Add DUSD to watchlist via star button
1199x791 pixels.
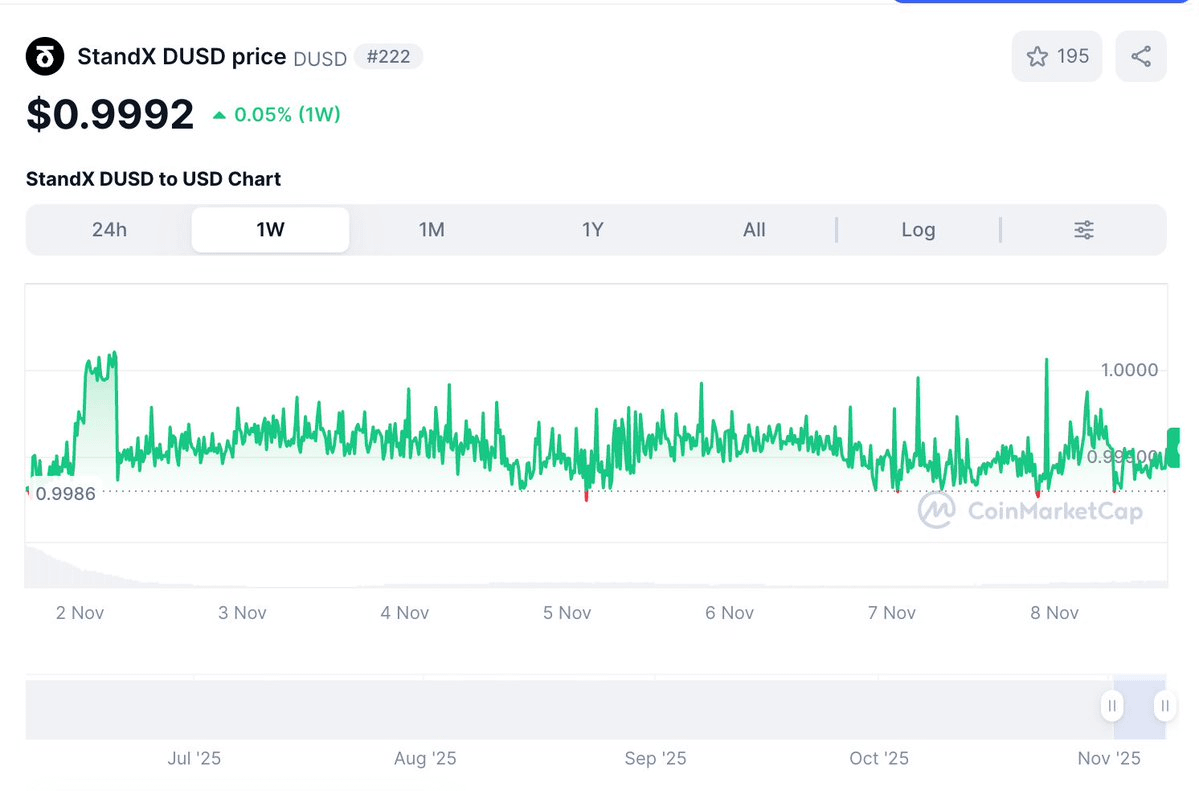coord(1057,57)
